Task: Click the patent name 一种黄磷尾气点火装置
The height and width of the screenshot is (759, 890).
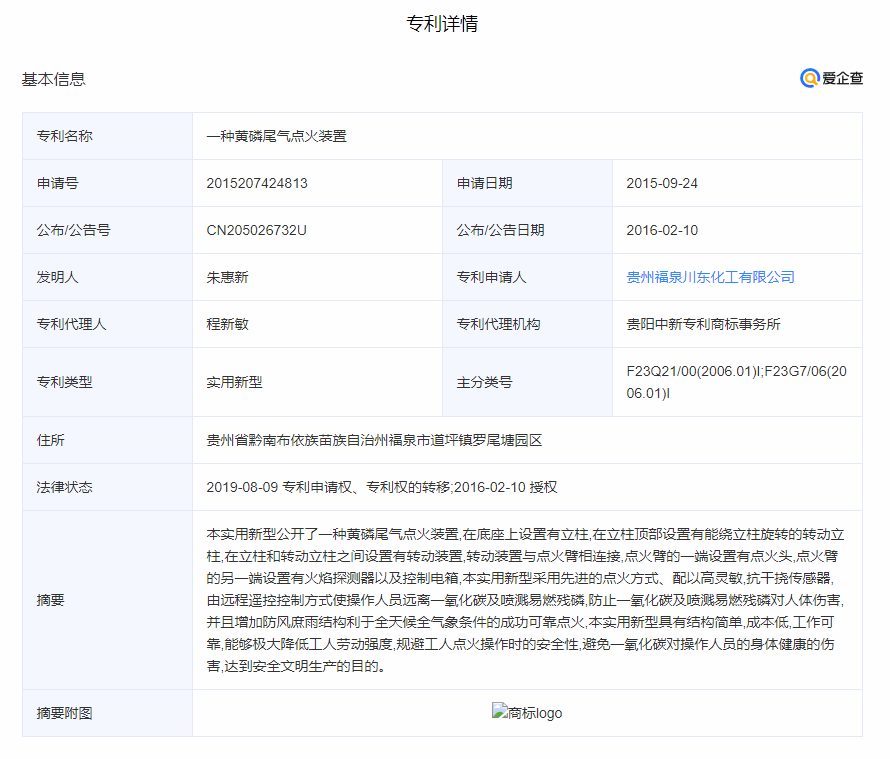Action: pos(276,136)
